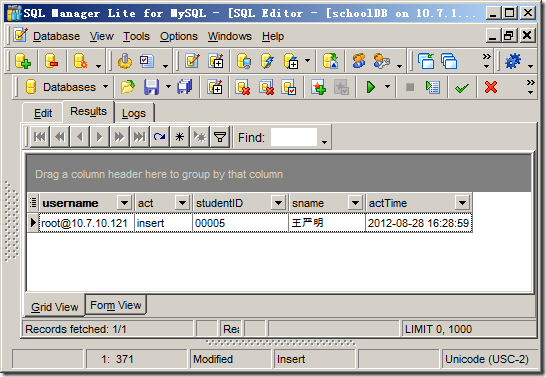Open the dropdown arrow beside save icon
Screen dimensions: 546x377
(168, 86)
